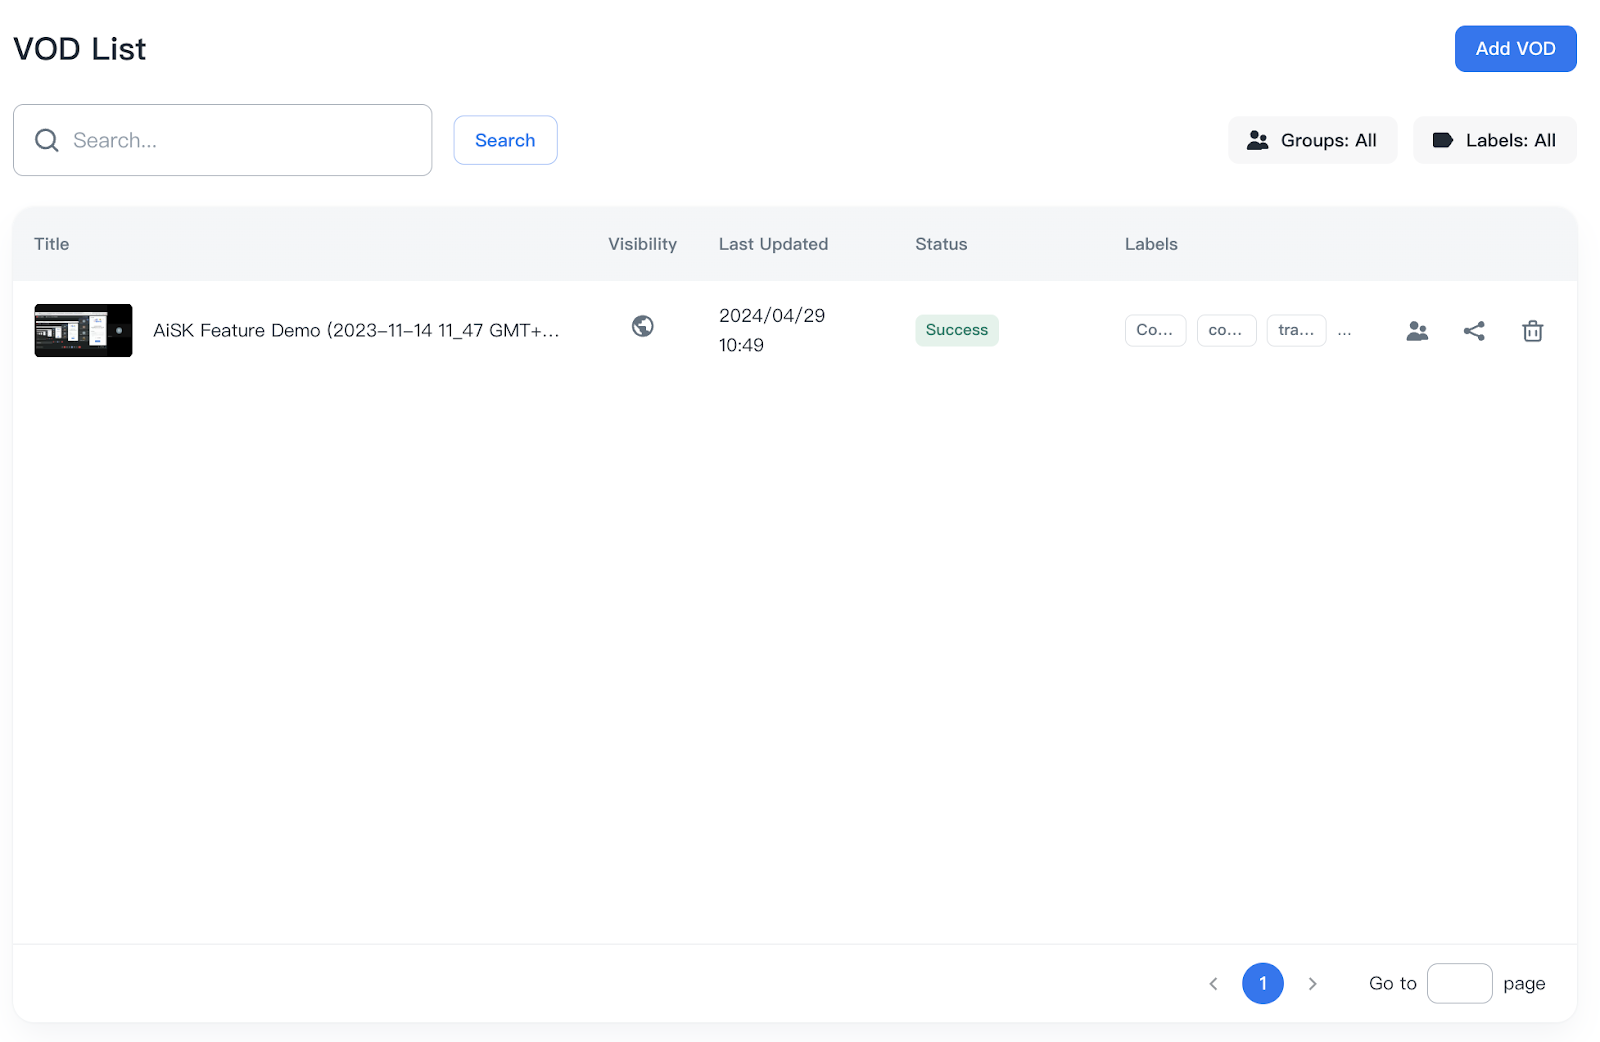Viewport: 1600px width, 1042px height.
Task: Click the share icon for the video
Action: 1474,331
